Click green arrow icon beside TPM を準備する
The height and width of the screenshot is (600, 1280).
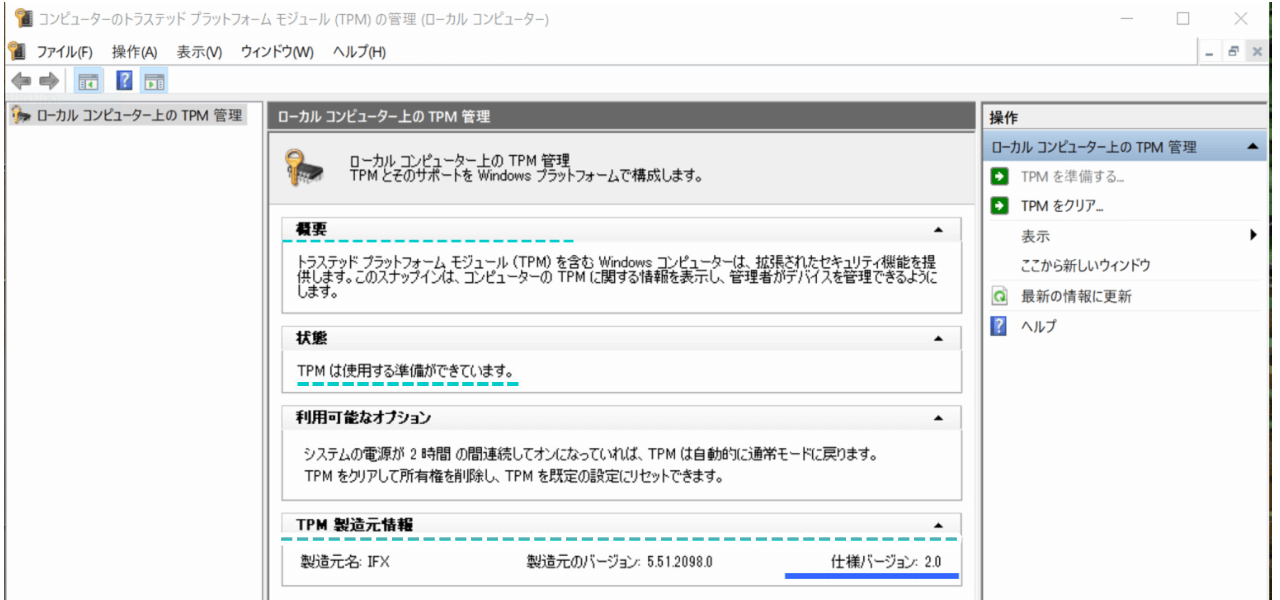[999, 176]
